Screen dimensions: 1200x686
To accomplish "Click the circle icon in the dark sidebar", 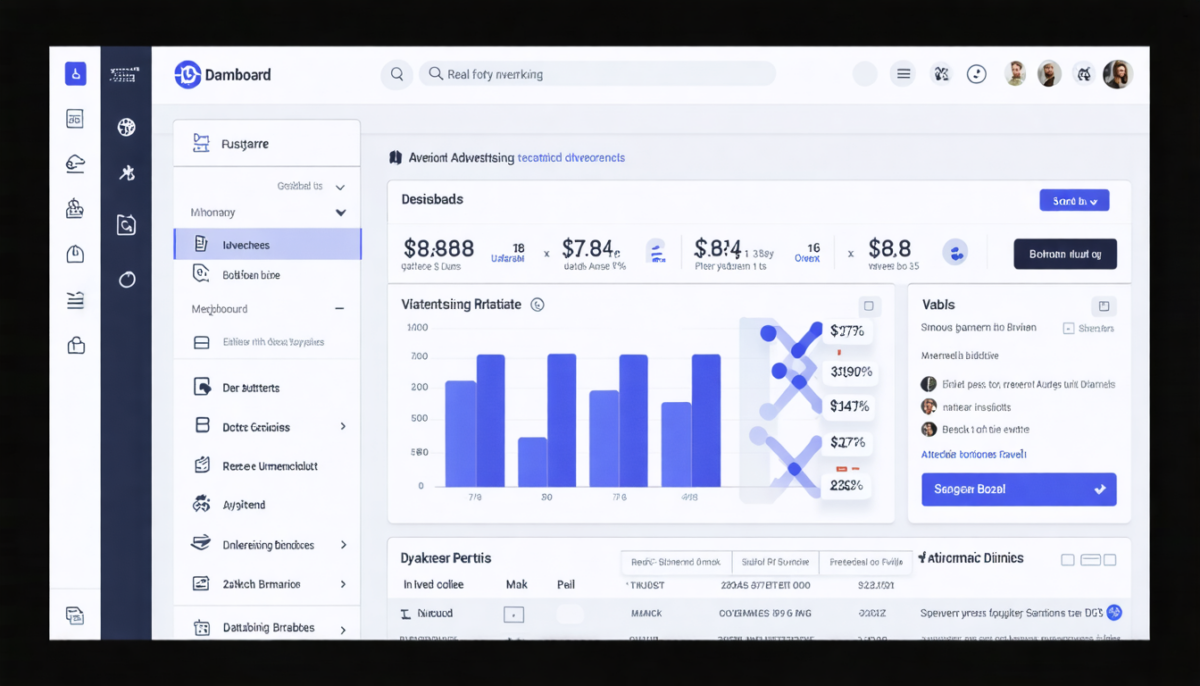I will 126,279.
